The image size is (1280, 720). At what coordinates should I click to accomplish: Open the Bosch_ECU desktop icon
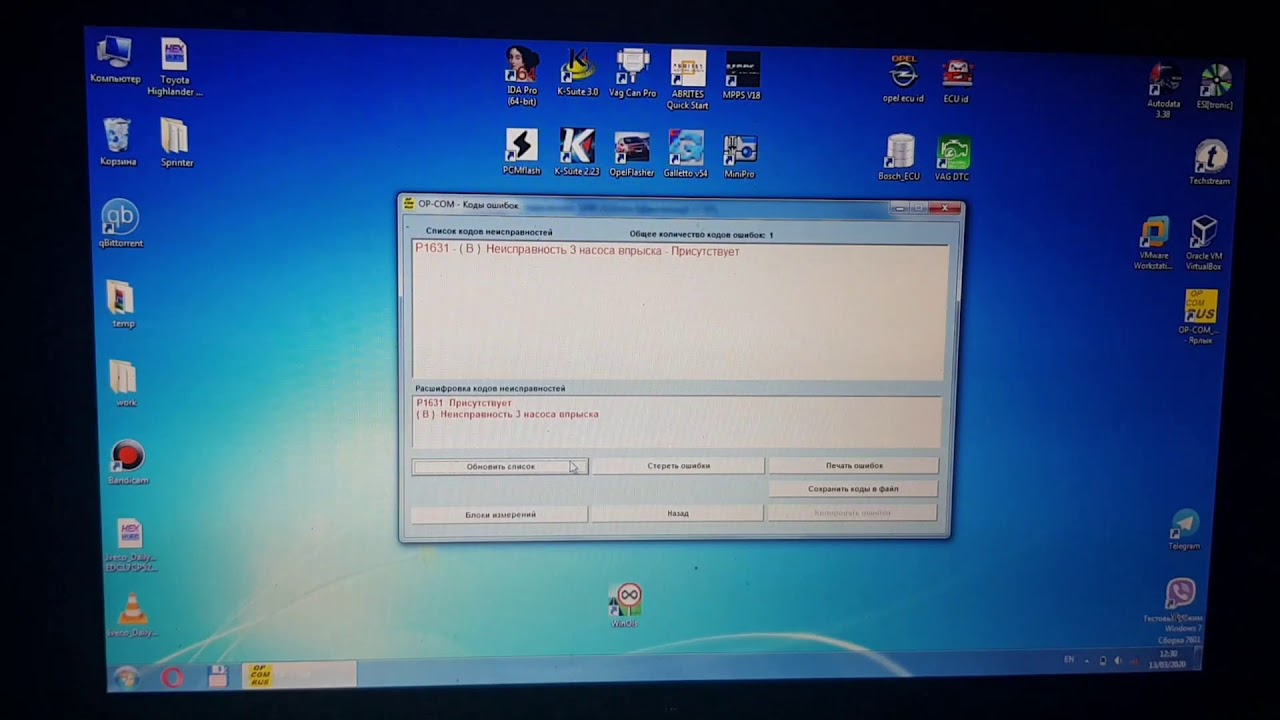tap(899, 158)
